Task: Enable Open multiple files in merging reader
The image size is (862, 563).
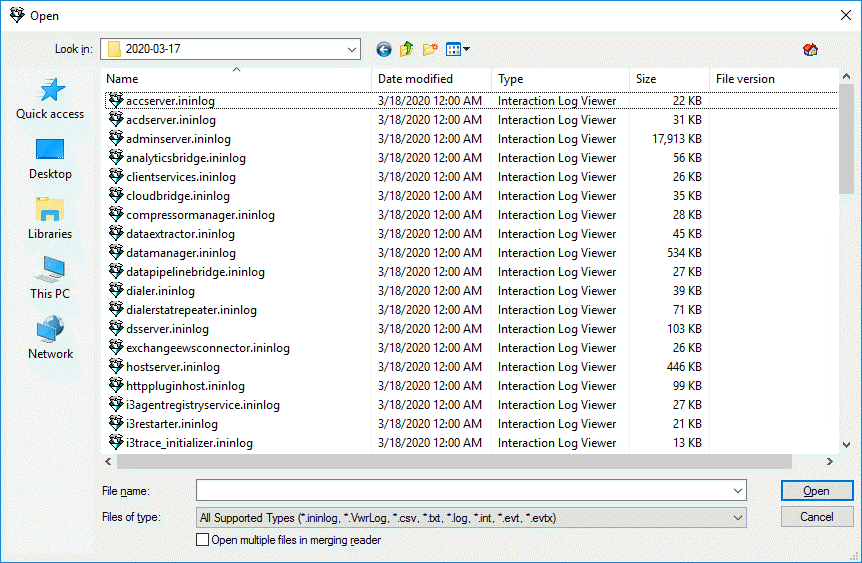Action: point(204,540)
